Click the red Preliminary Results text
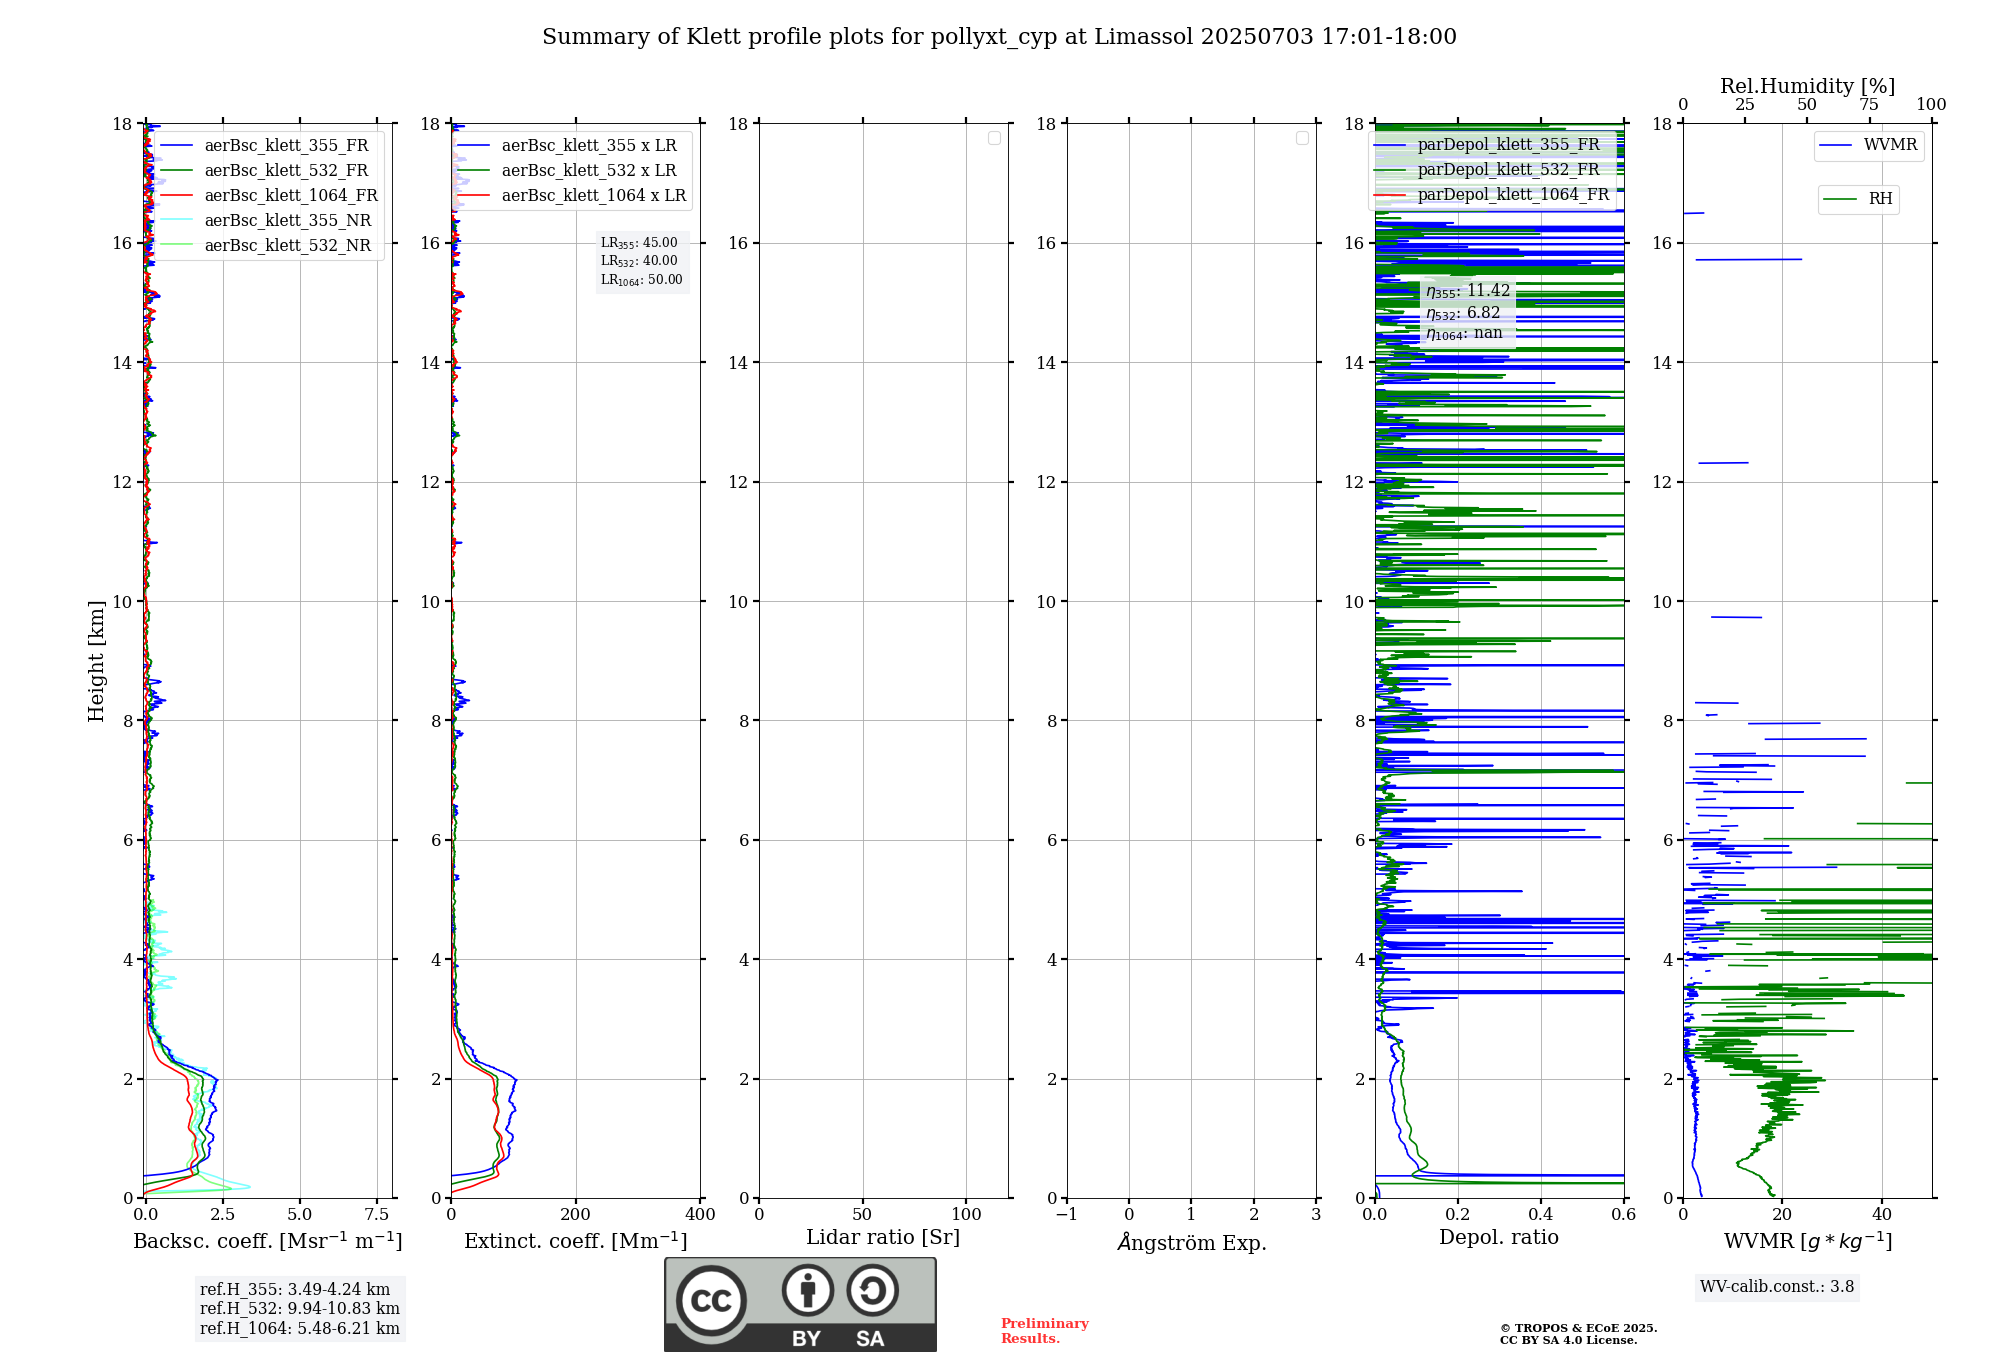 click(x=1045, y=1331)
